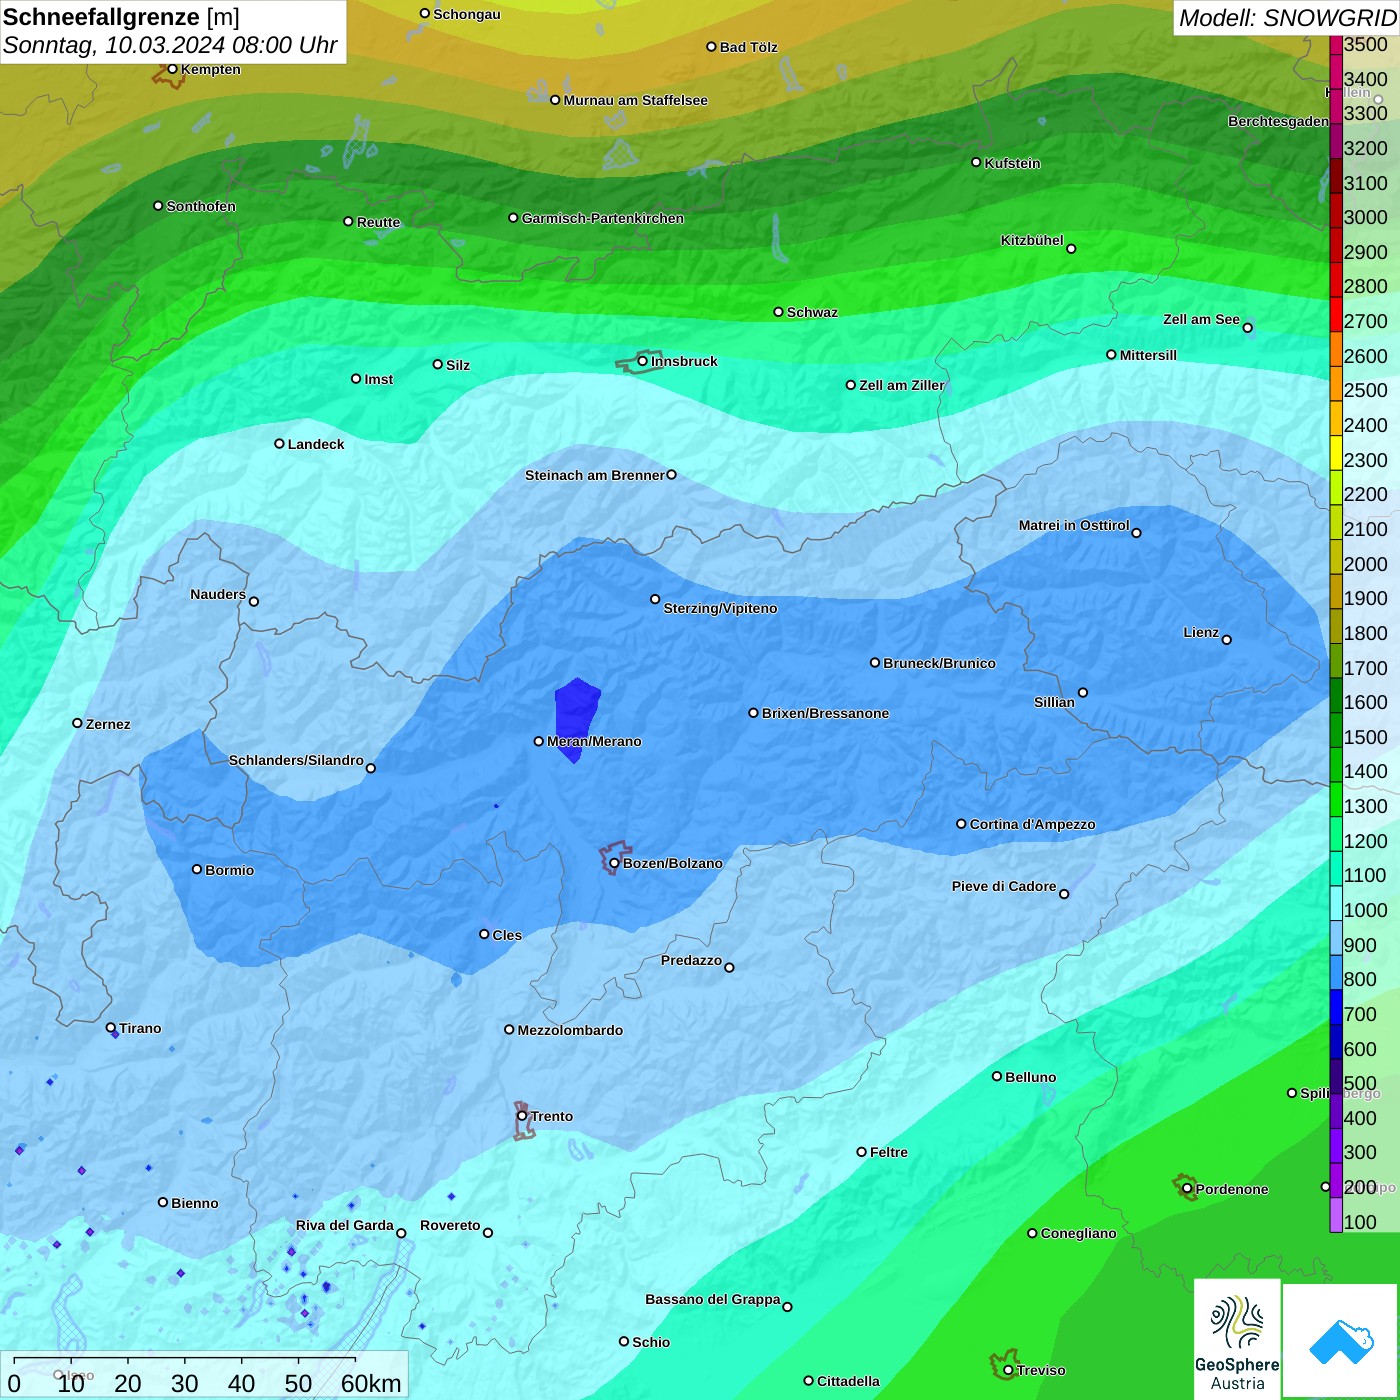Click the Conegliano label
This screenshot has height=1400, width=1400.
[1078, 1233]
